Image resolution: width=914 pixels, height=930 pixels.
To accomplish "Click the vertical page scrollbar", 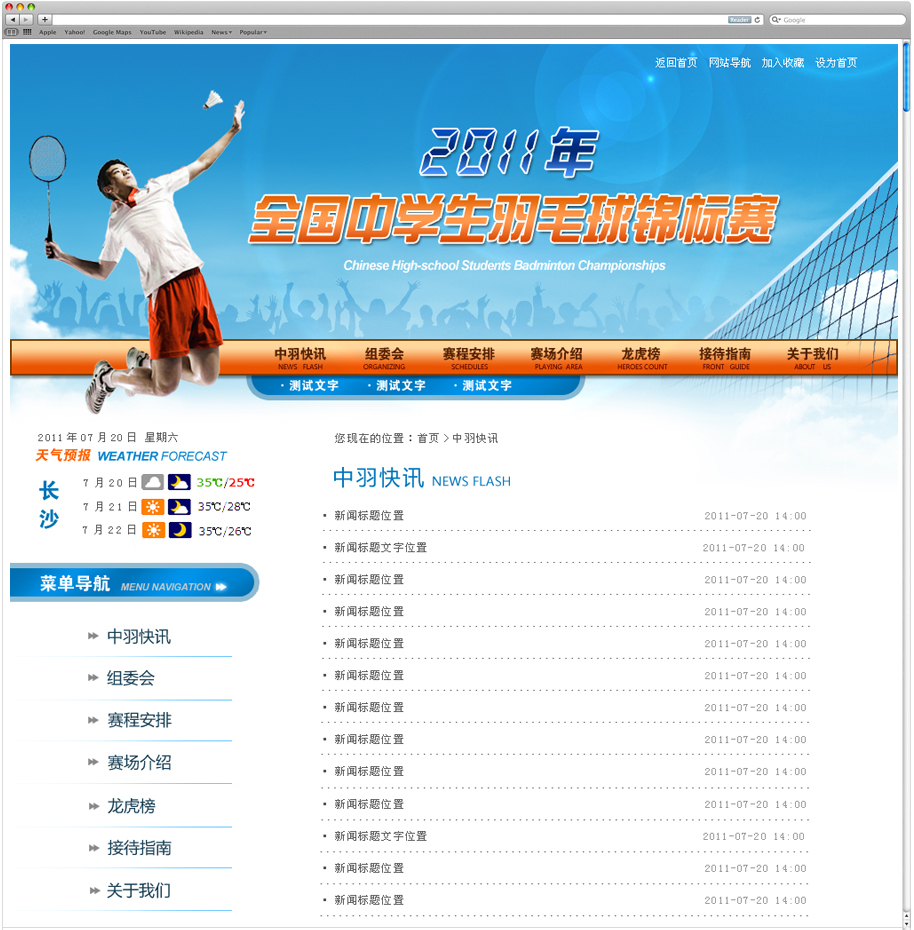I will (x=906, y=80).
